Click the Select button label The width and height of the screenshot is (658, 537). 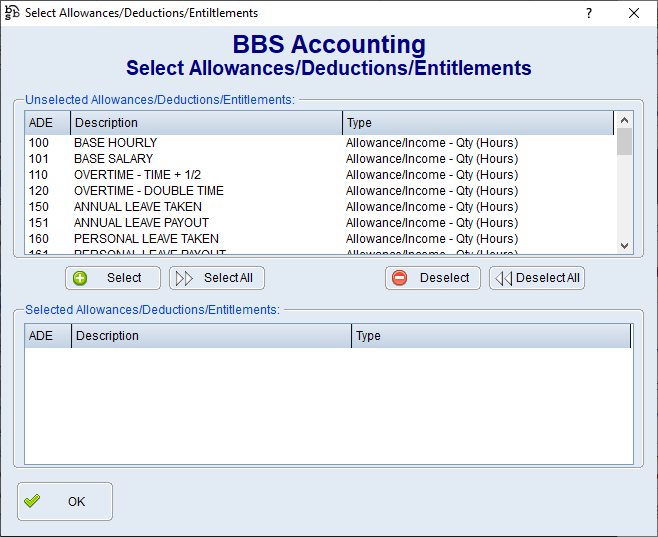pos(124,278)
